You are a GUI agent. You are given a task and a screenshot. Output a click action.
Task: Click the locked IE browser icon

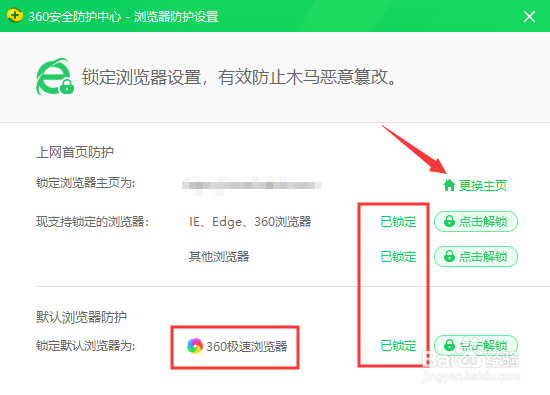pos(55,77)
